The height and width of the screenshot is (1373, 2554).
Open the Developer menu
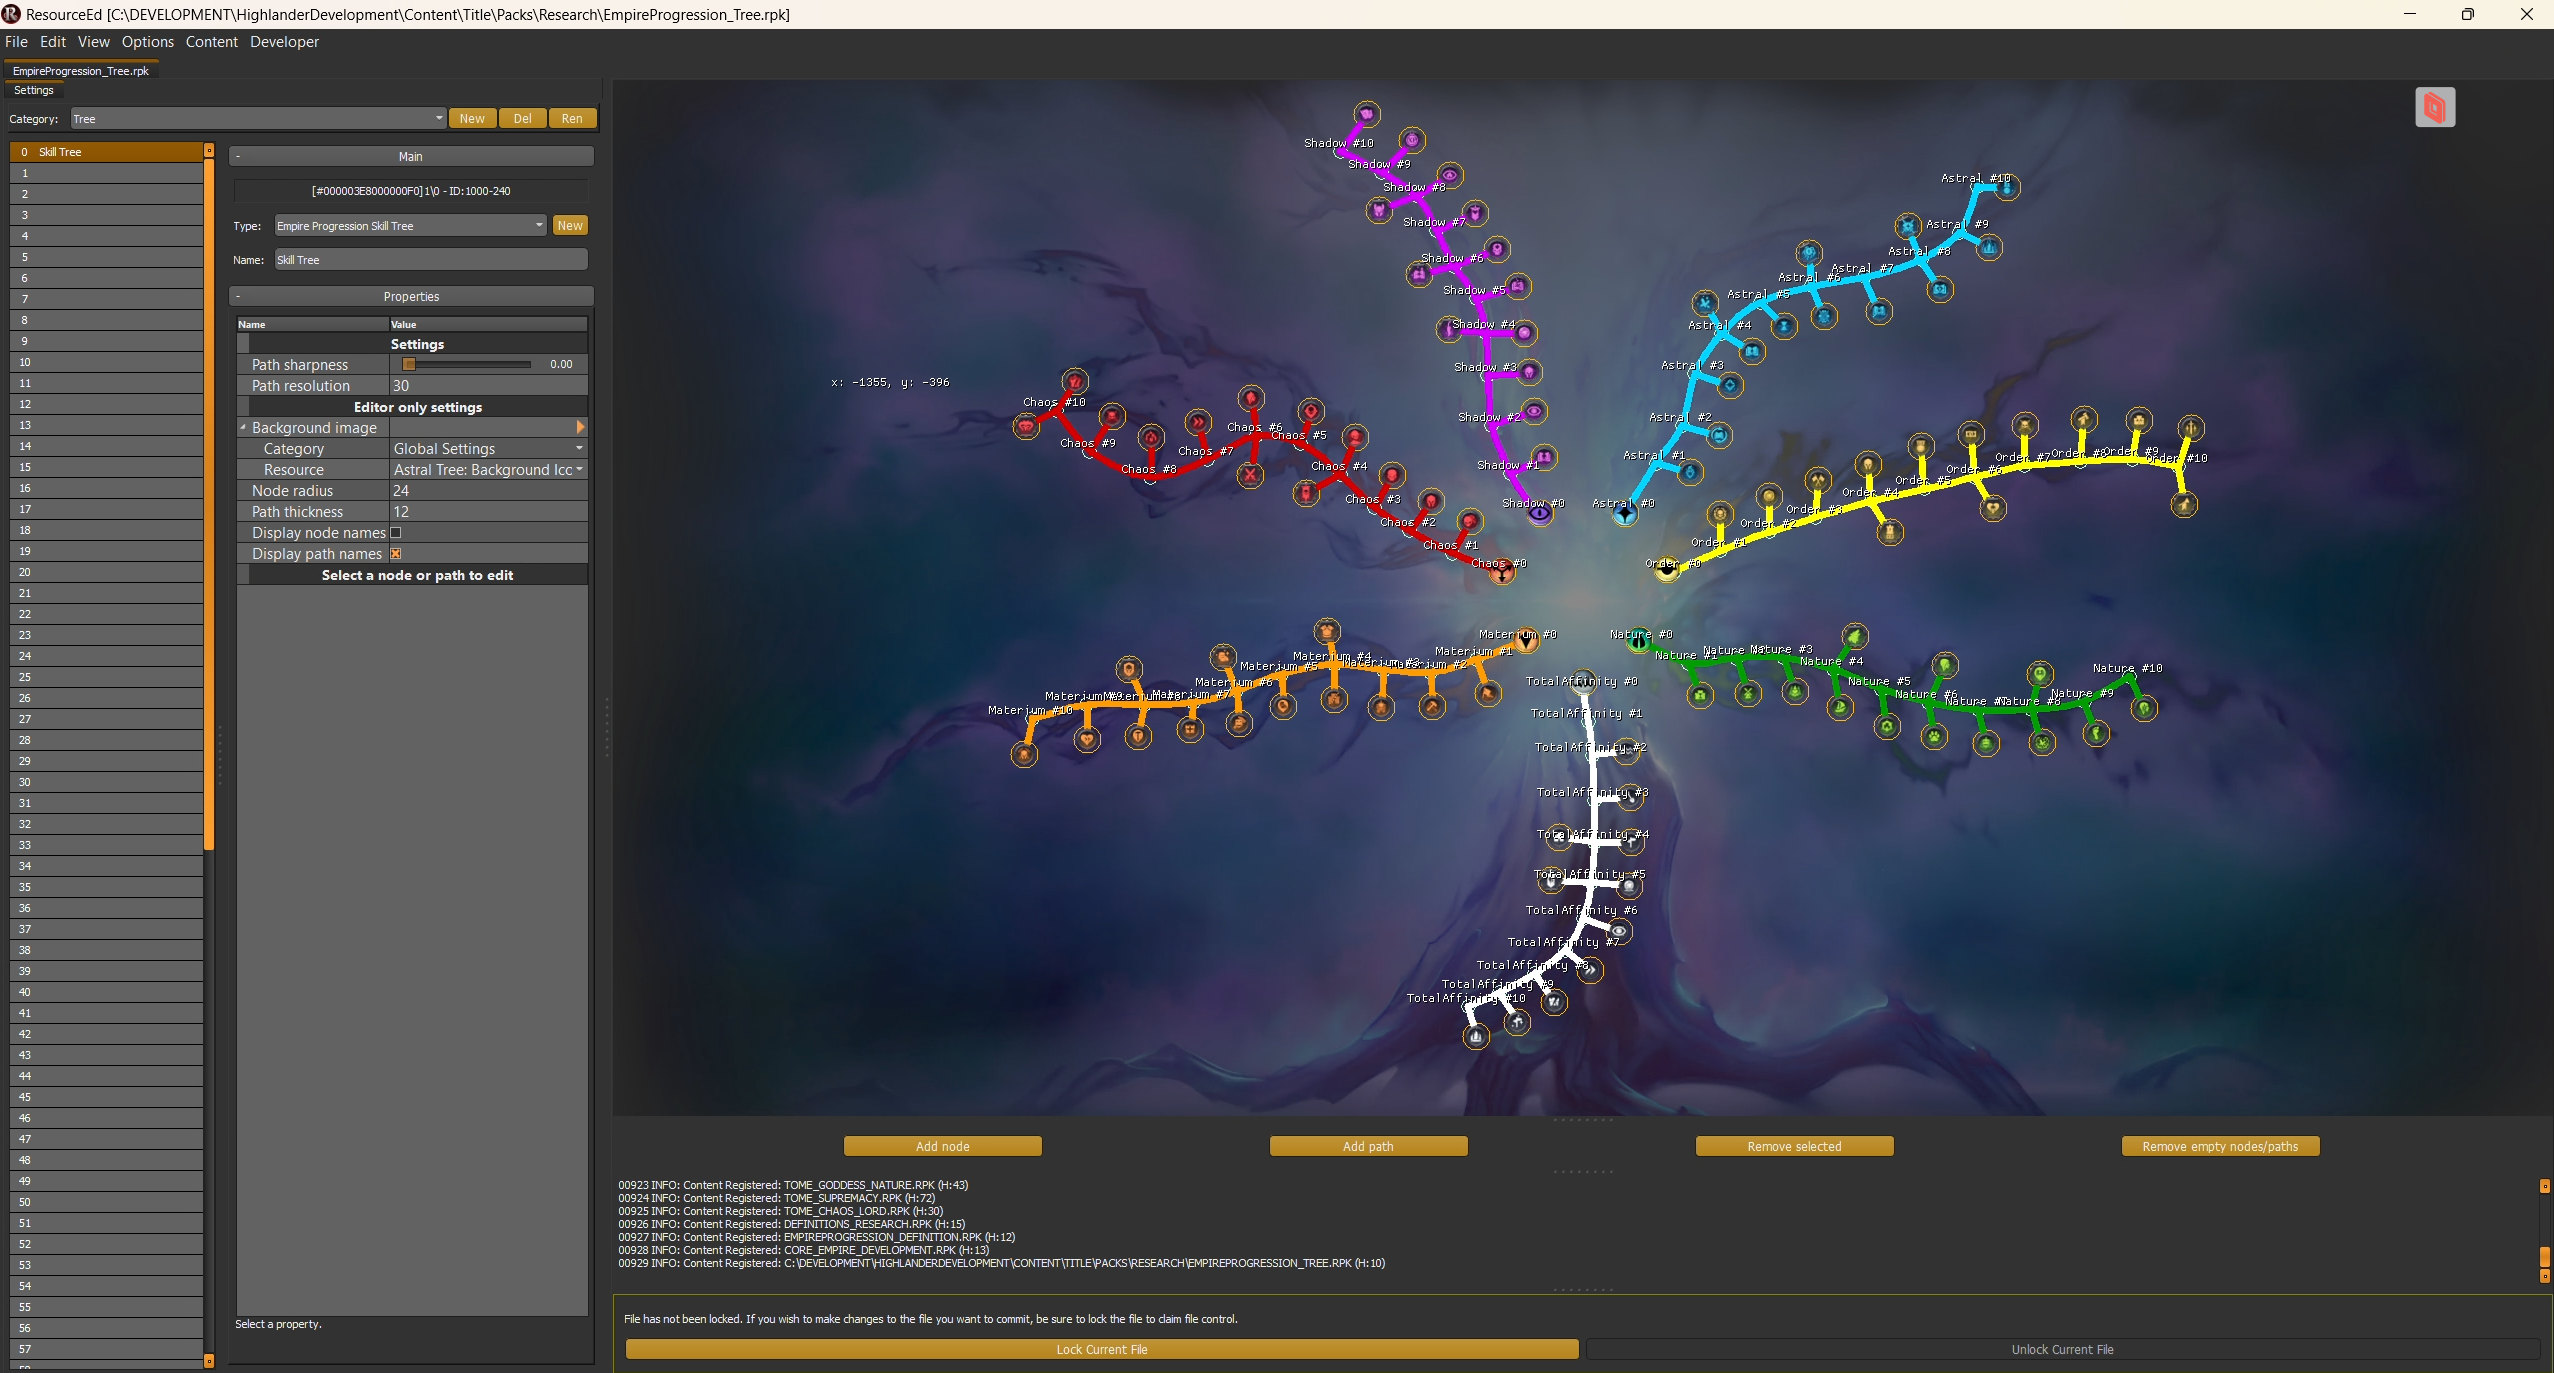(x=285, y=42)
